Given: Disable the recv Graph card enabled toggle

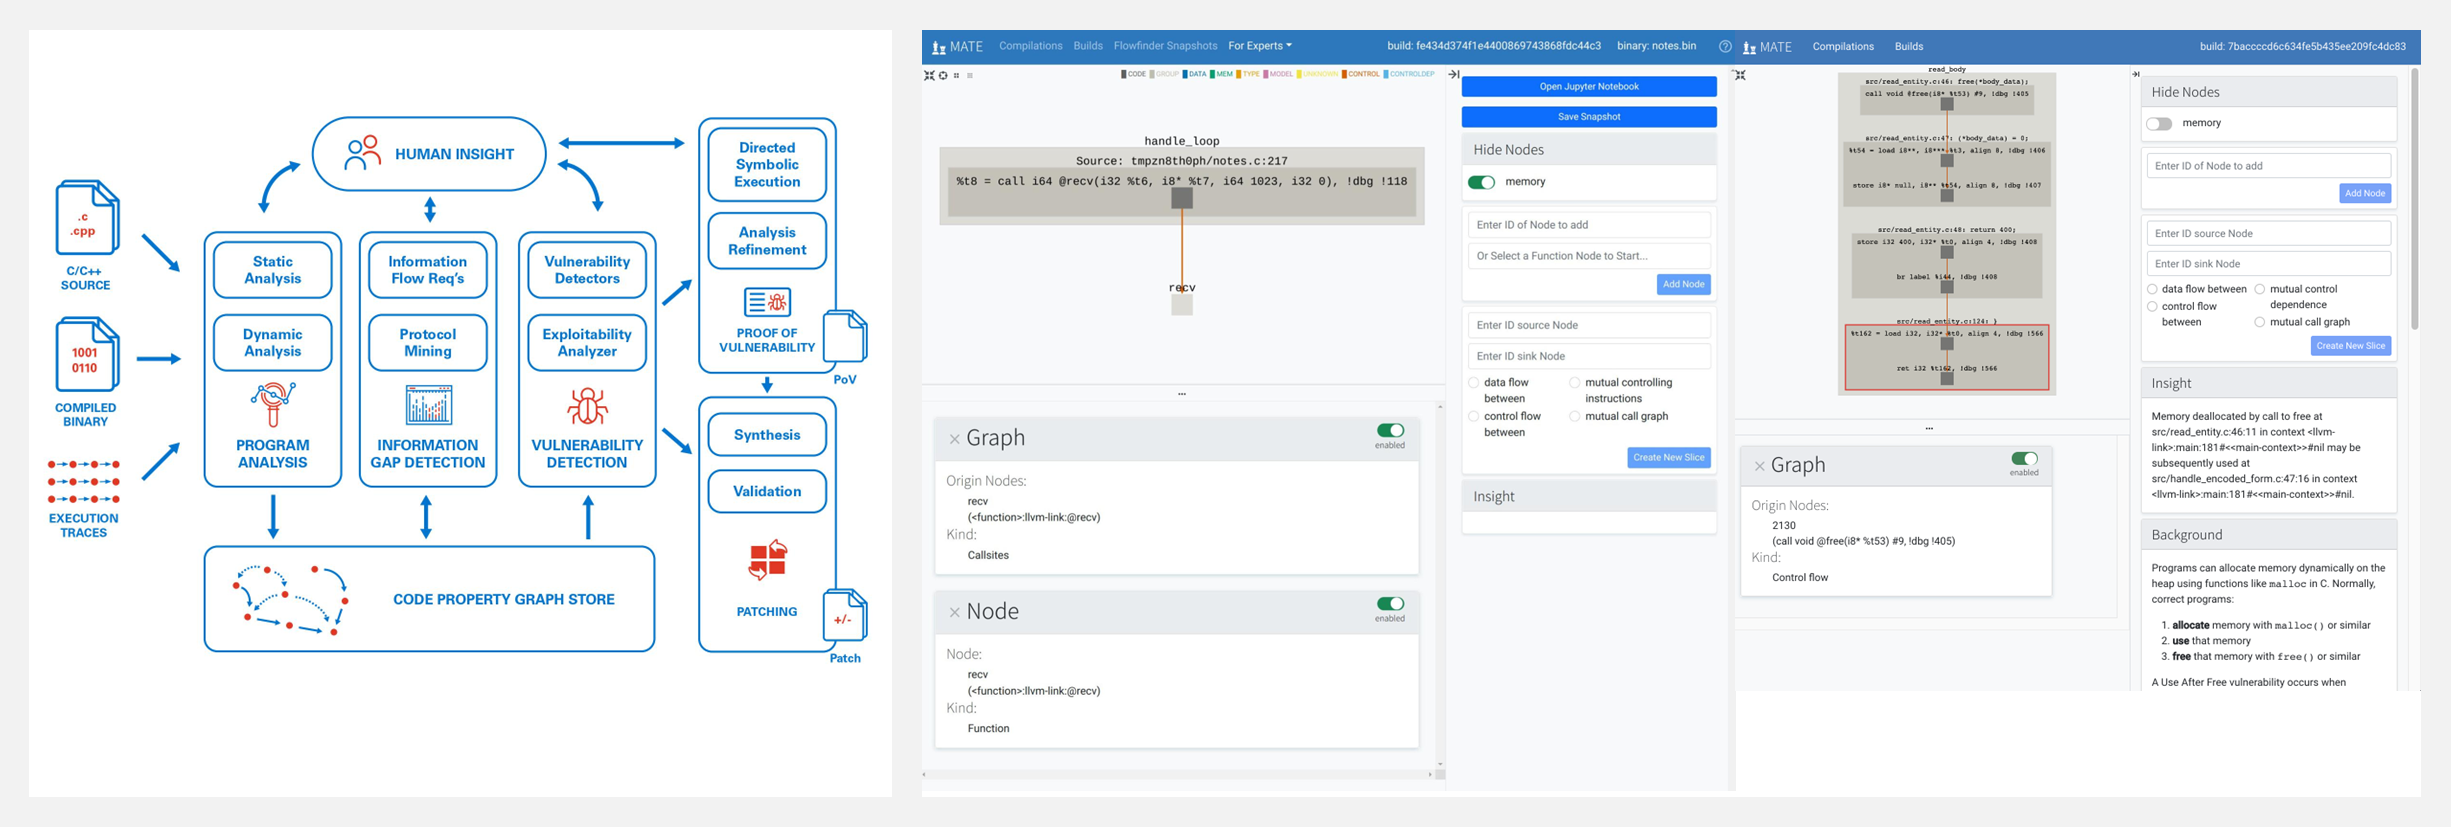Looking at the screenshot, I should coord(1390,431).
